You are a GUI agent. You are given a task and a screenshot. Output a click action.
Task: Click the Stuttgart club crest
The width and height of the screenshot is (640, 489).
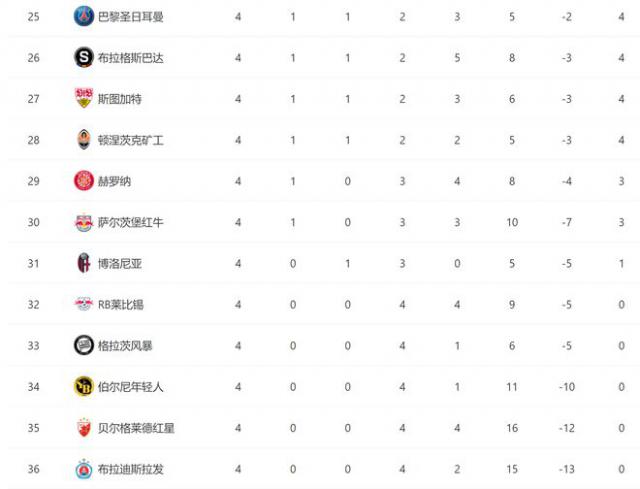[84, 99]
